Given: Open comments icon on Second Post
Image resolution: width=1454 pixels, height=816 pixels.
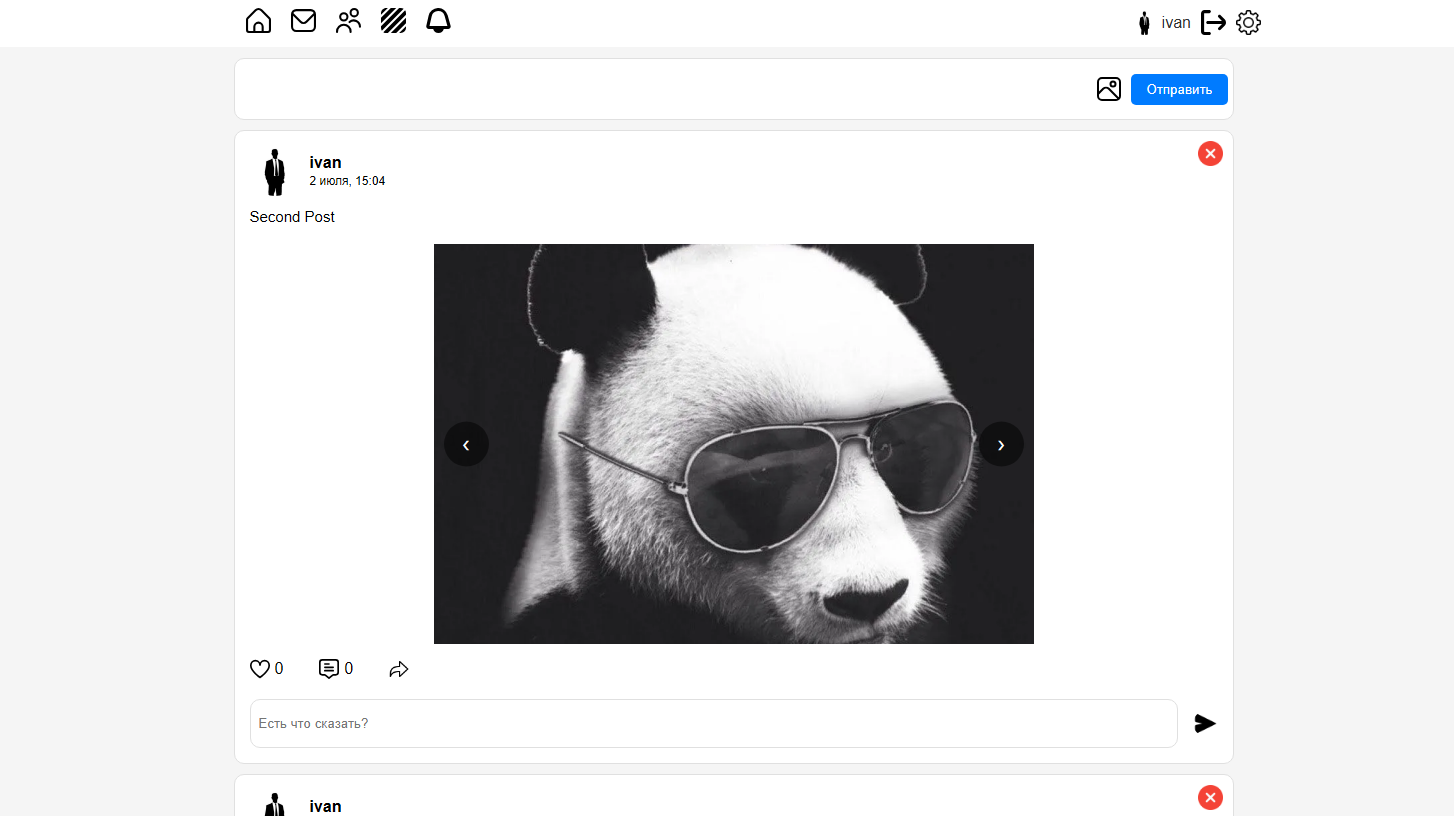Looking at the screenshot, I should [x=328, y=669].
